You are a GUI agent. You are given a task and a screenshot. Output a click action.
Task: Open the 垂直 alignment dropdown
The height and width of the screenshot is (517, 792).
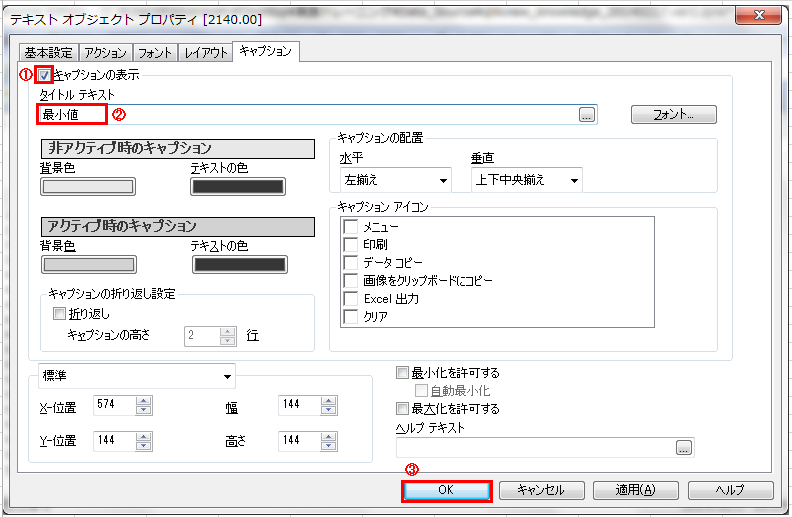(x=526, y=180)
